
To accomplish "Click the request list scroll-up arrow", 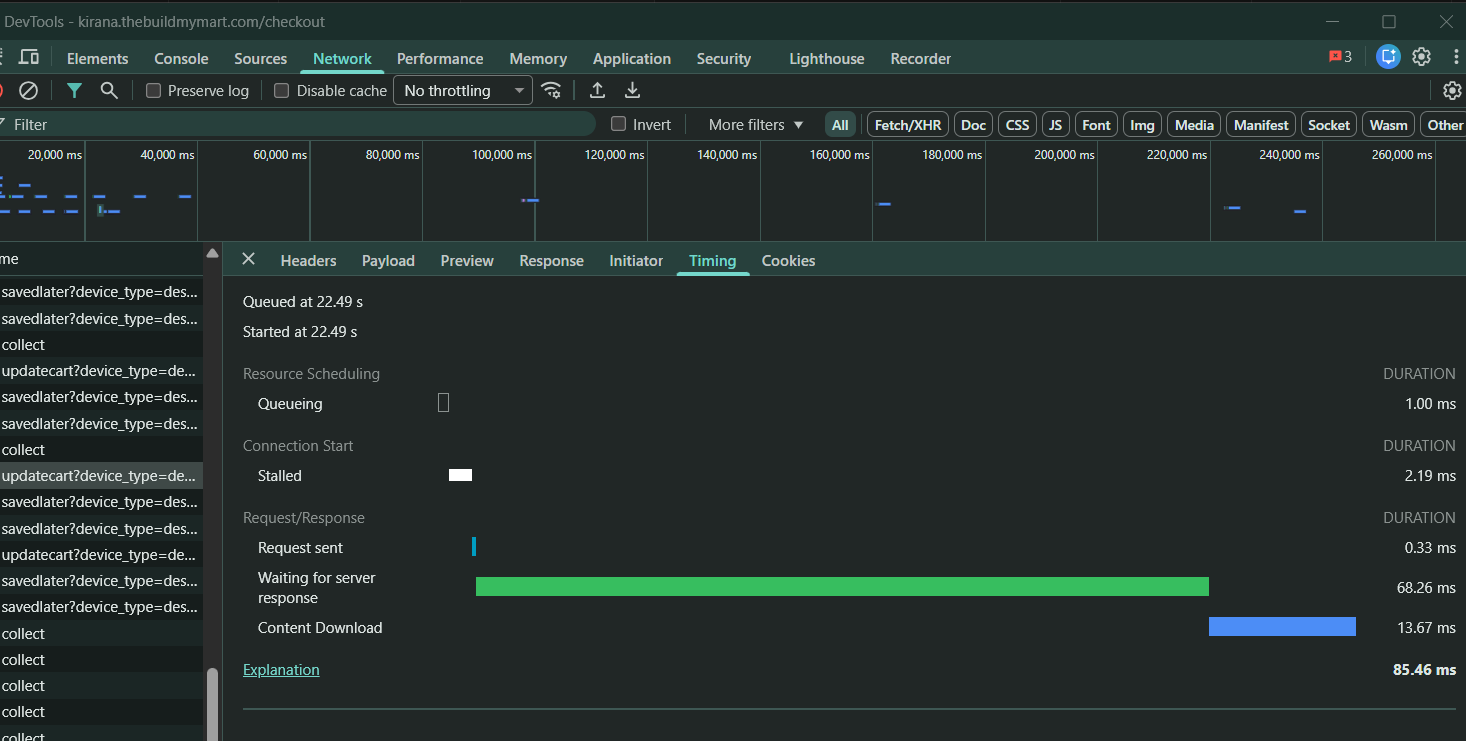I will click(x=211, y=254).
